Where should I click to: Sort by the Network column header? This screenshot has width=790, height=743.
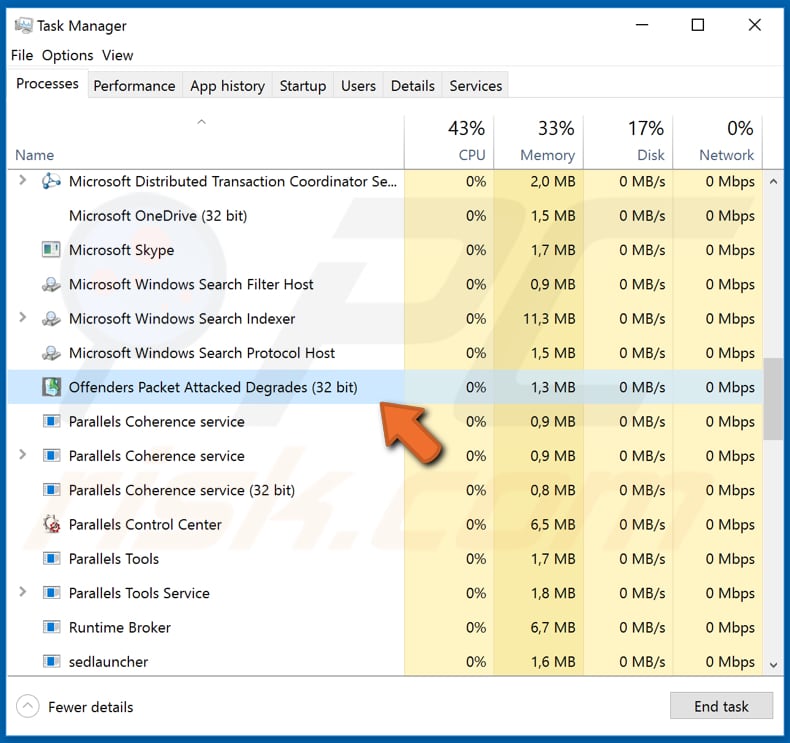(x=718, y=142)
